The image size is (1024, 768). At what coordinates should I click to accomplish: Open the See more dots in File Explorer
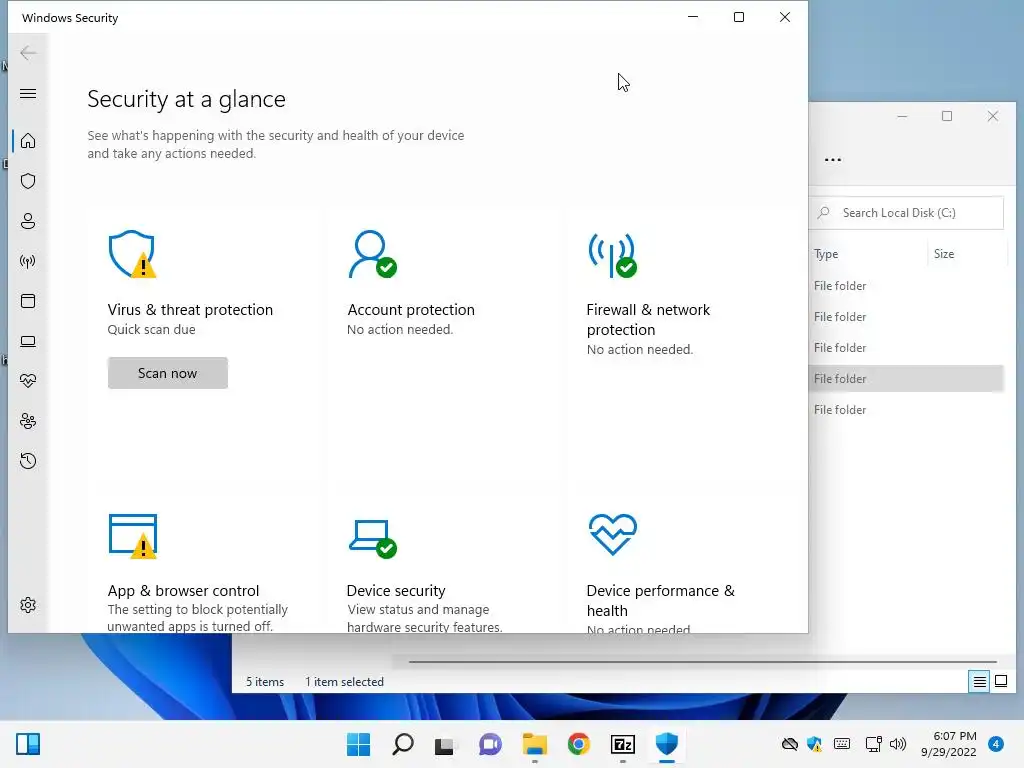833,159
